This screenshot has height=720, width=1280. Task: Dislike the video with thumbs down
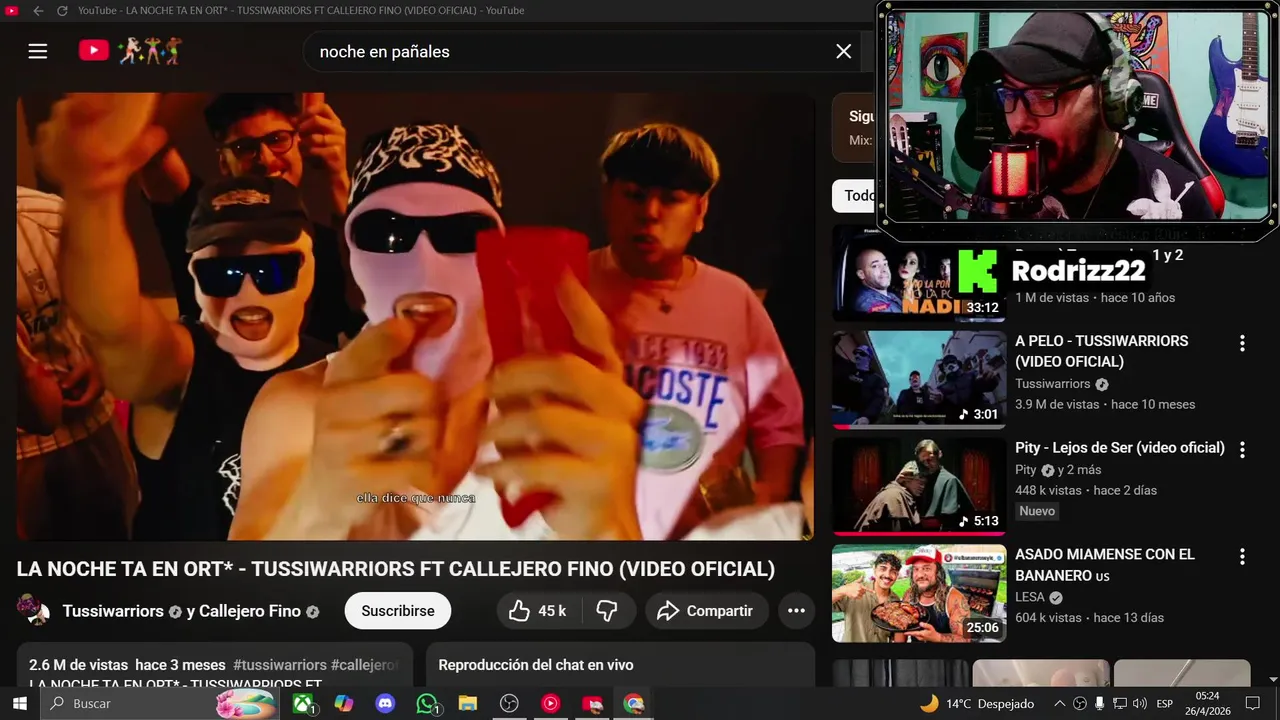(x=607, y=611)
